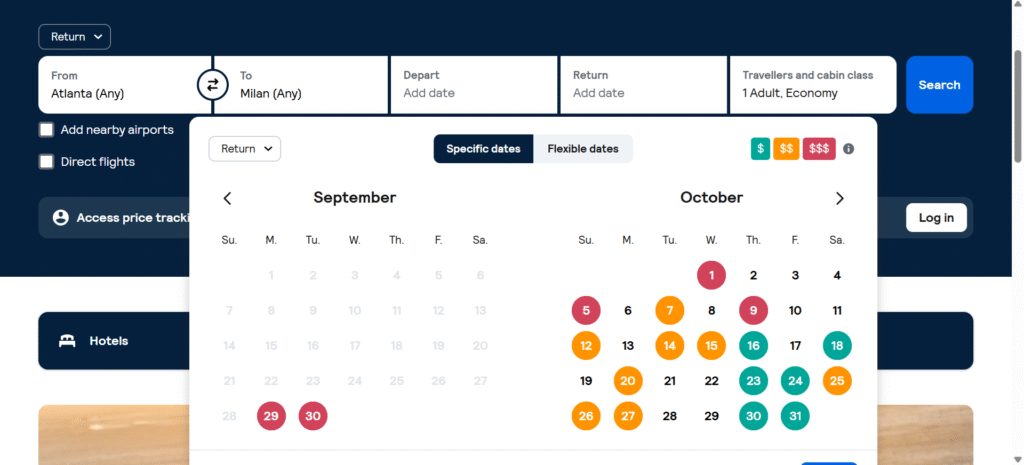The image size is (1024, 465).
Task: Click the orange double-dollar price badge
Action: pos(786,149)
